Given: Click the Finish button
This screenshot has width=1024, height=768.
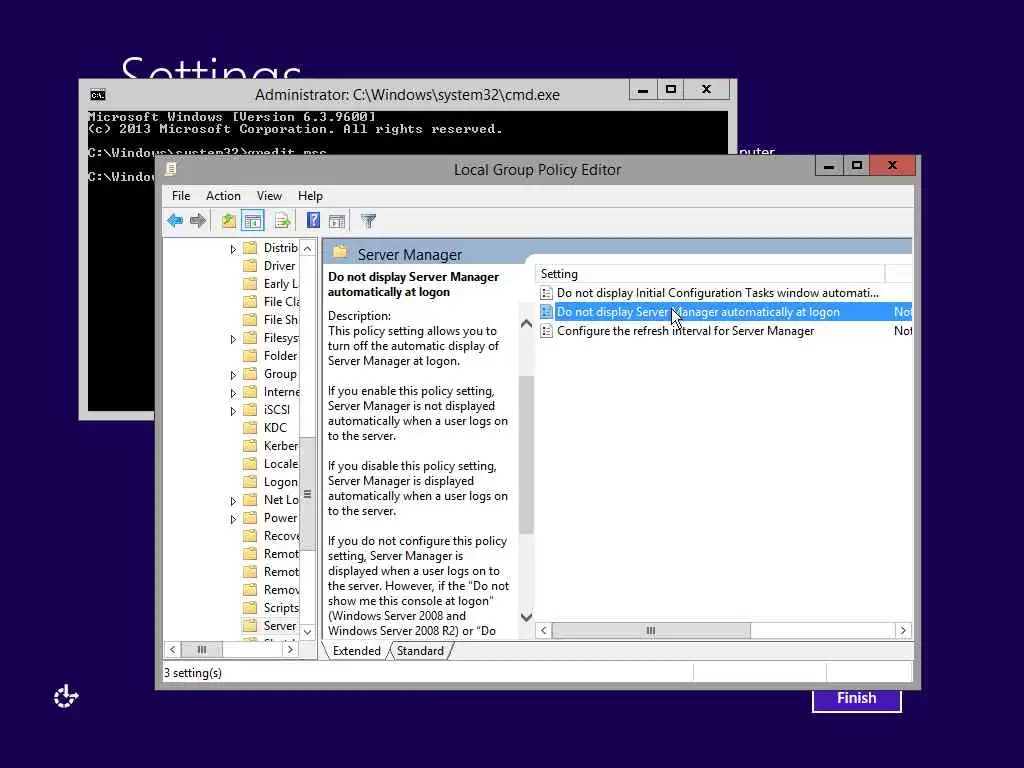Looking at the screenshot, I should 856,699.
